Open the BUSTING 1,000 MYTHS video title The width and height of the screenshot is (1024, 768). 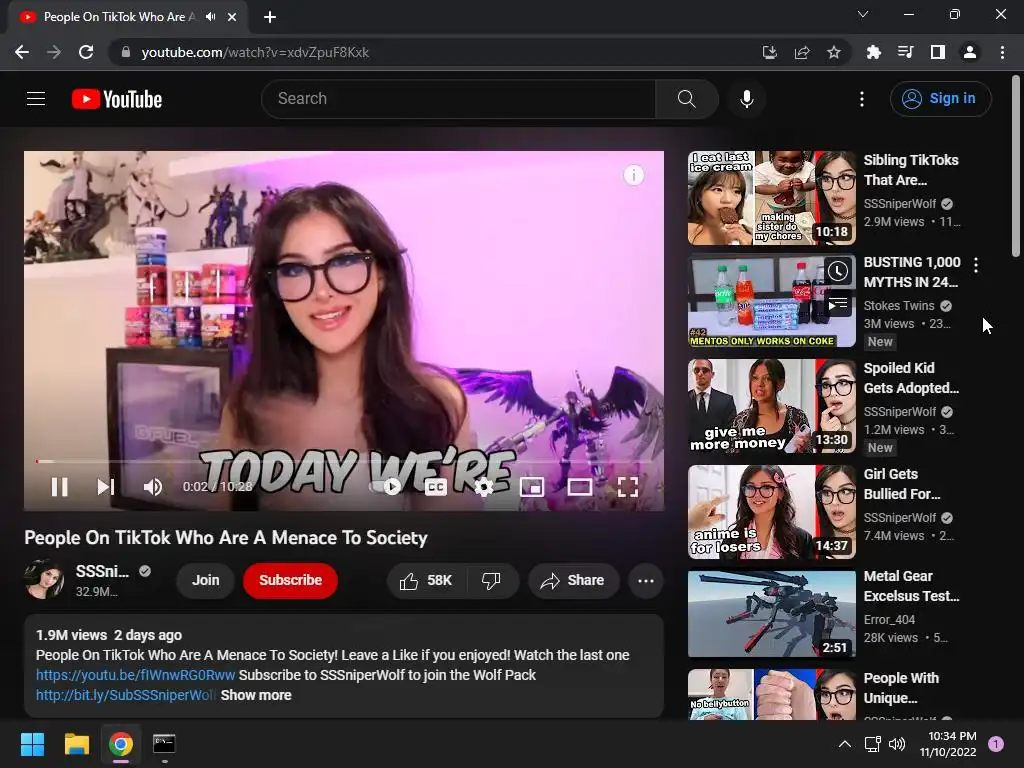tap(912, 272)
